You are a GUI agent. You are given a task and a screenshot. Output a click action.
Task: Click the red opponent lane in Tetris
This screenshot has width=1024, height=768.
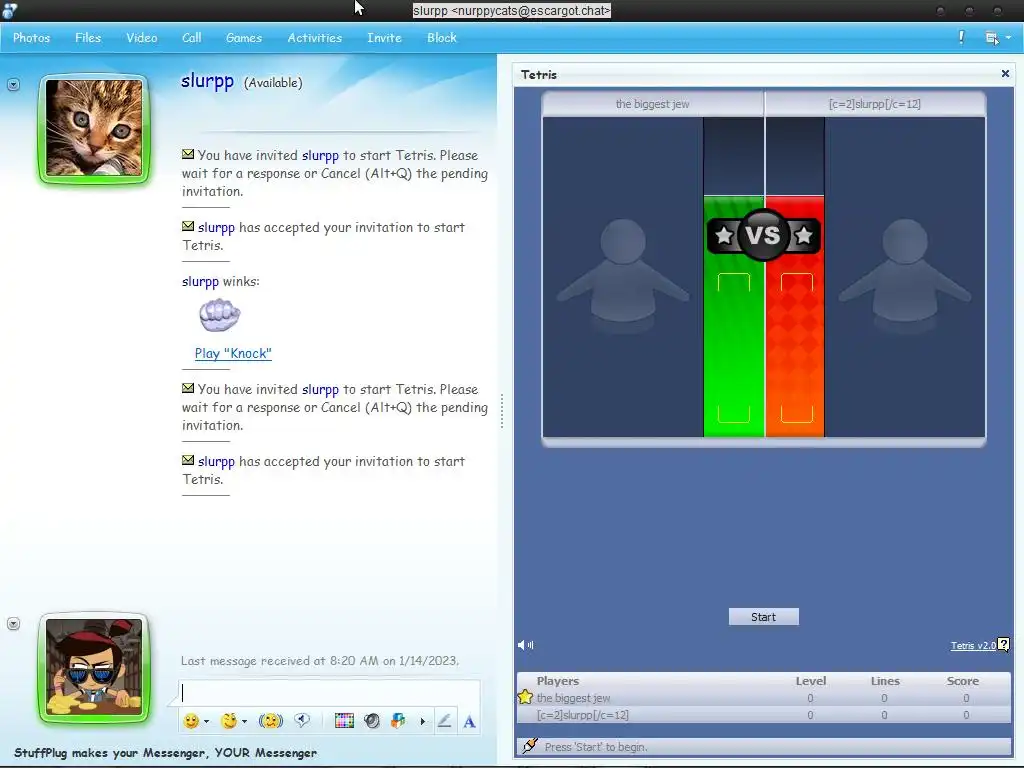[795, 316]
